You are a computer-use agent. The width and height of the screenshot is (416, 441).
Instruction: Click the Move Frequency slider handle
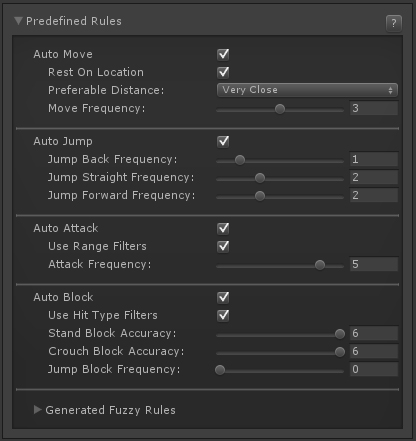pos(280,109)
